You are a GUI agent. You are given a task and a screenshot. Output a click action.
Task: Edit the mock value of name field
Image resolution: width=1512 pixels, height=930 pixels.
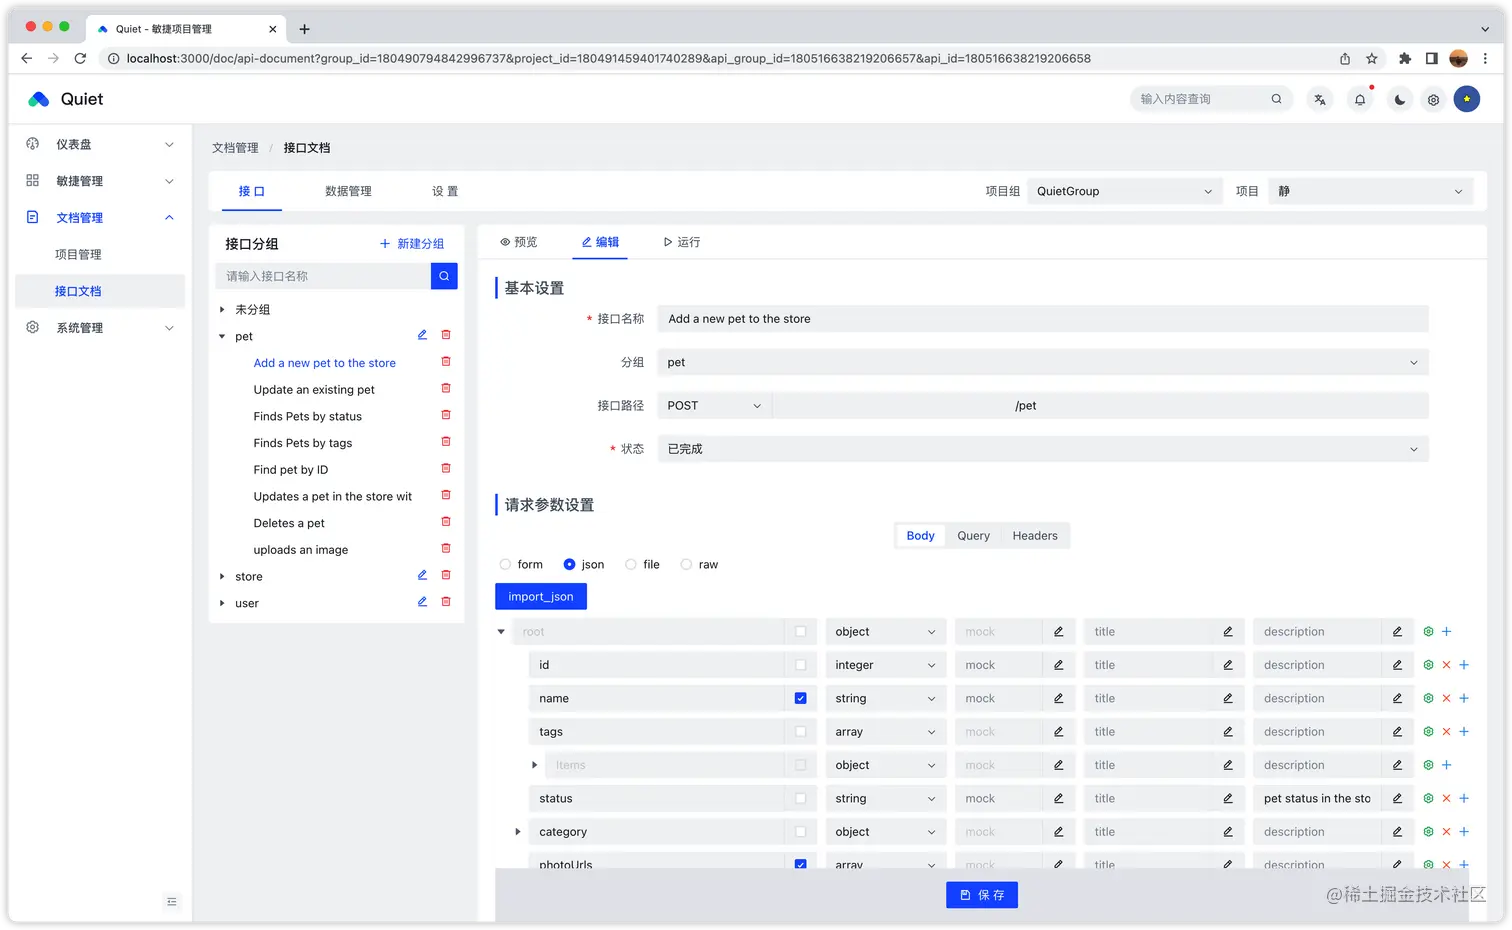pos(1058,698)
